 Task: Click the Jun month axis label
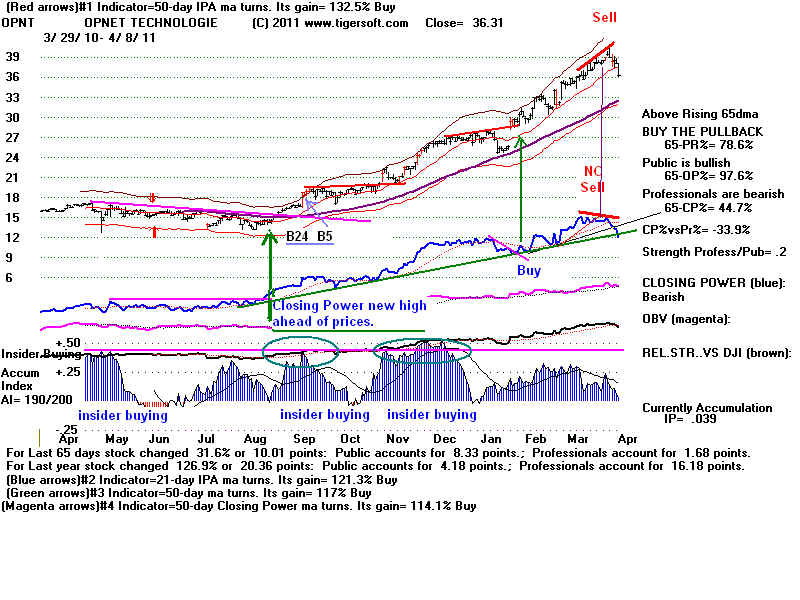159,439
